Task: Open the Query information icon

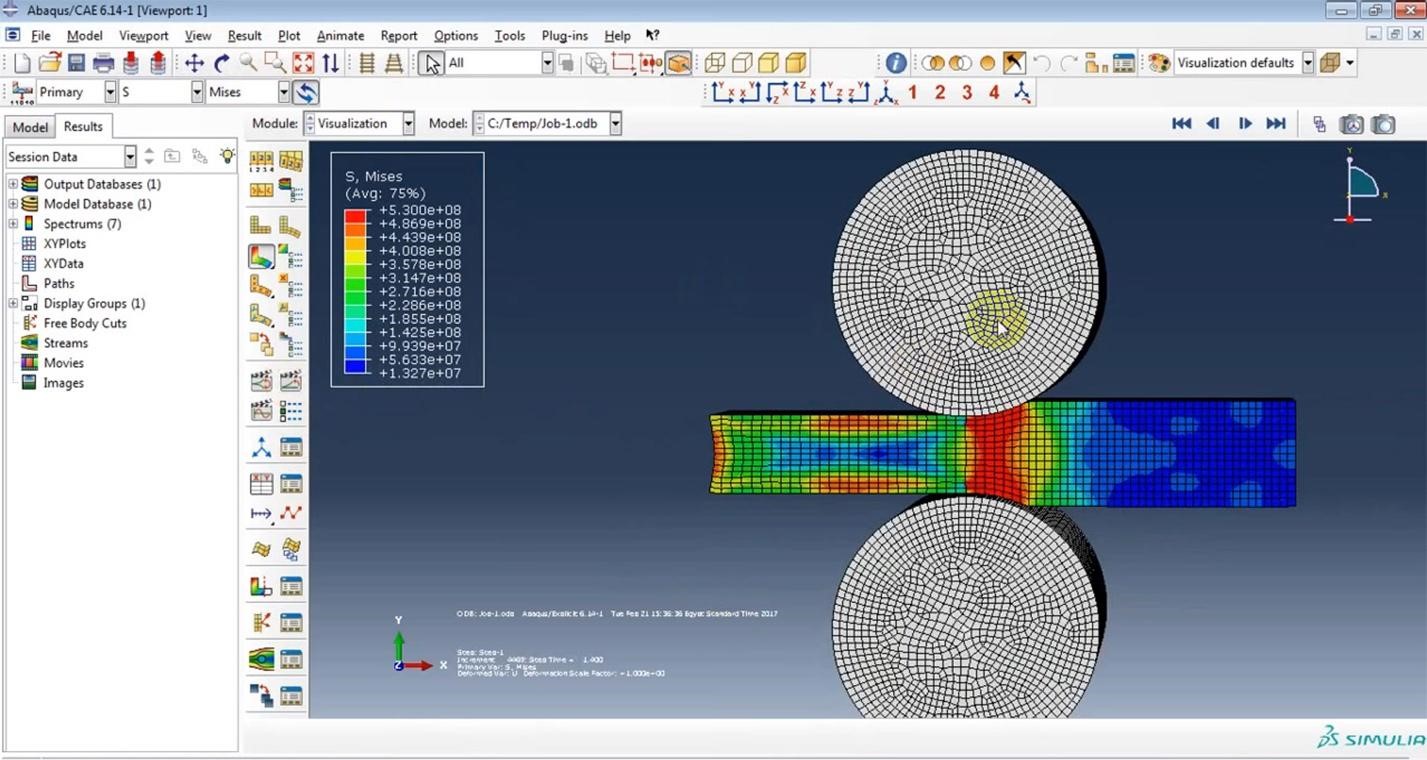Action: pyautogui.click(x=895, y=63)
